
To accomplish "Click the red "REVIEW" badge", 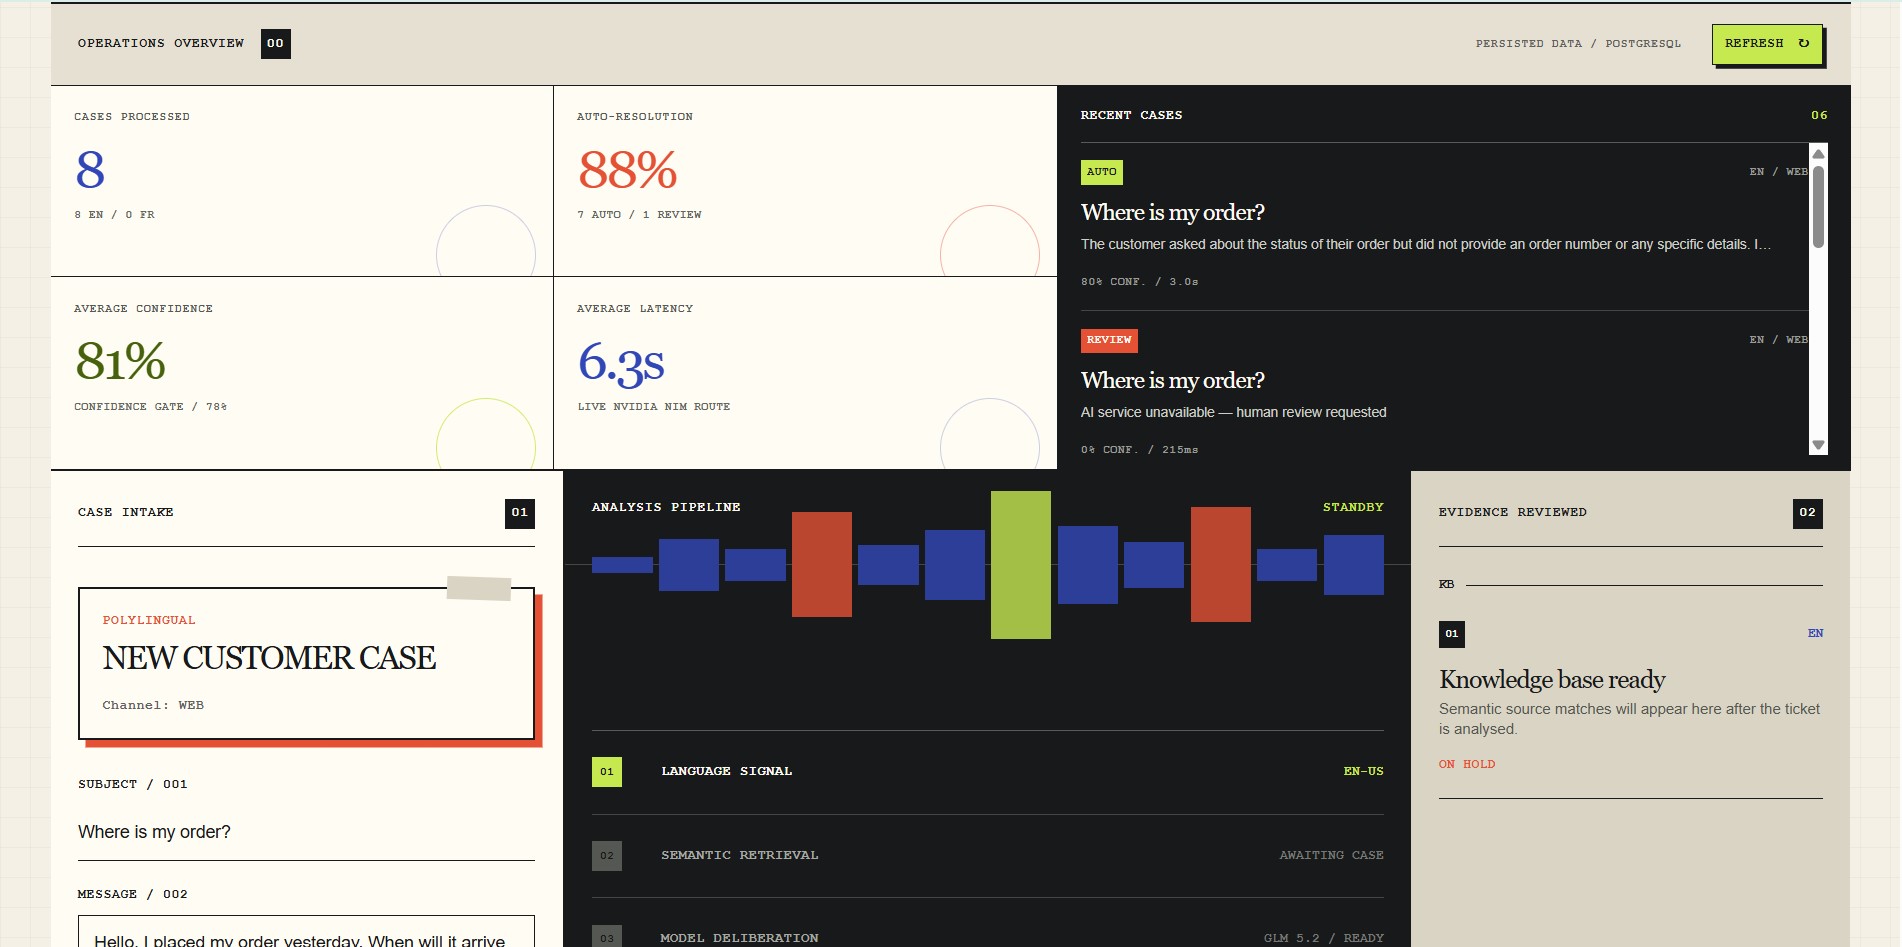I will coord(1109,340).
